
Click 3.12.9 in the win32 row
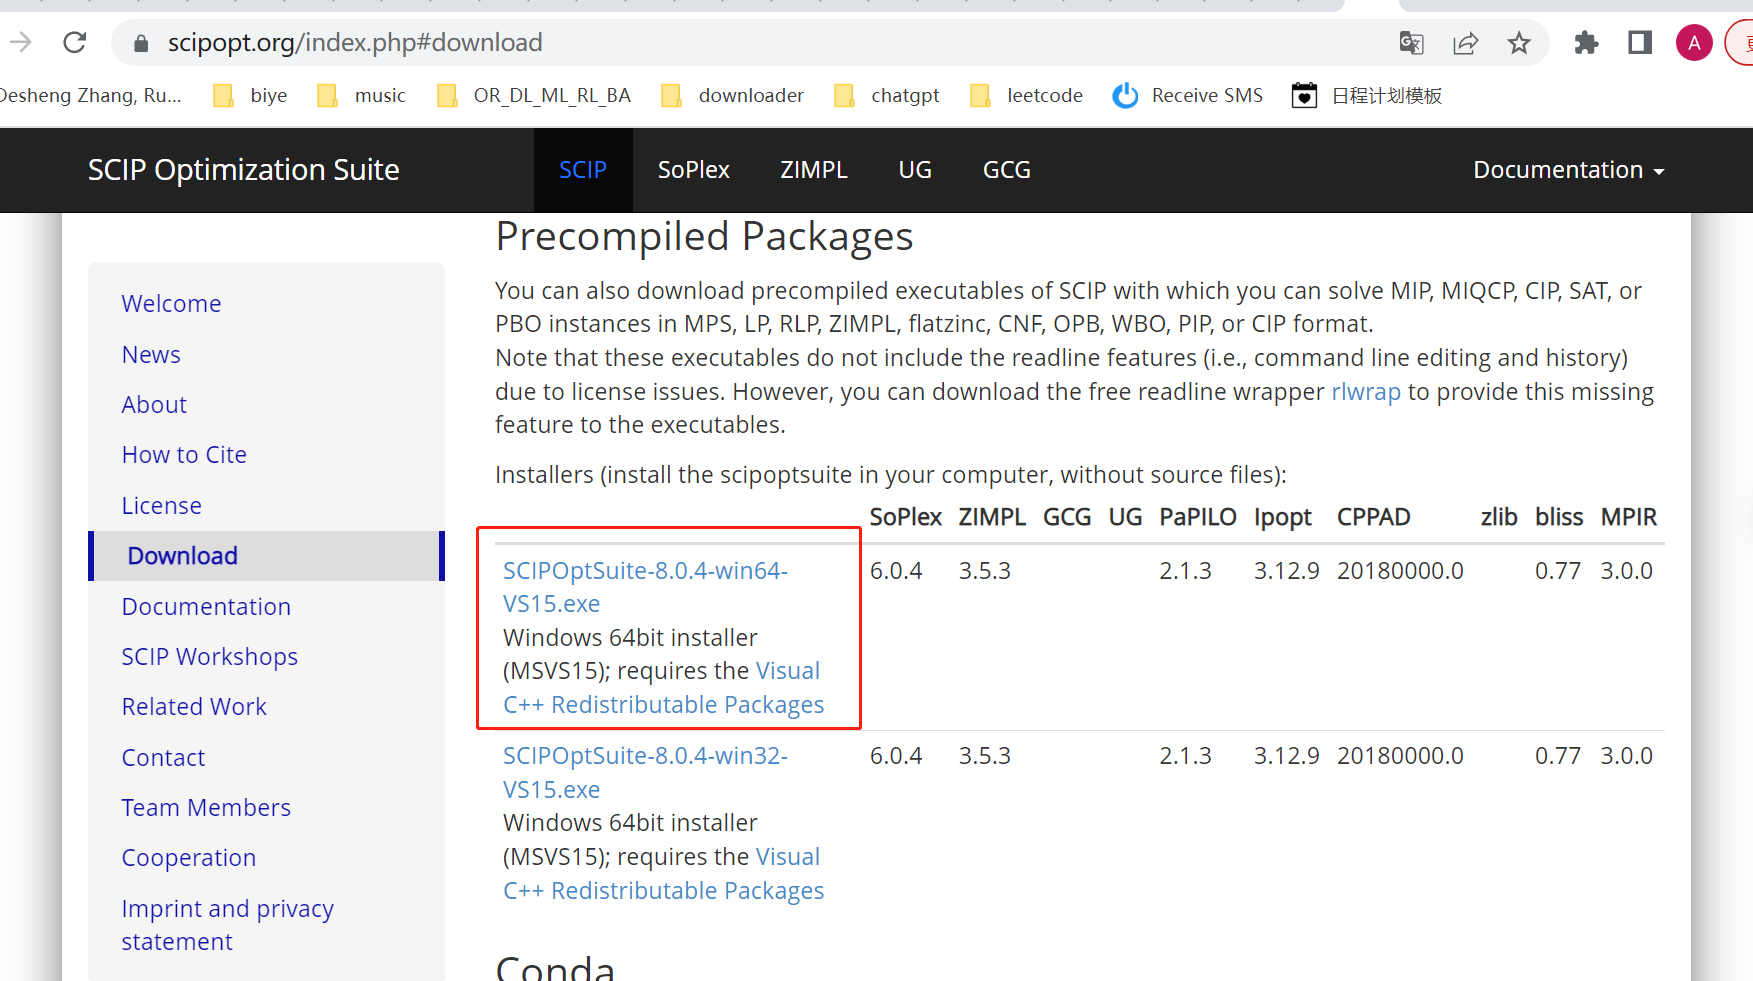[1287, 756]
